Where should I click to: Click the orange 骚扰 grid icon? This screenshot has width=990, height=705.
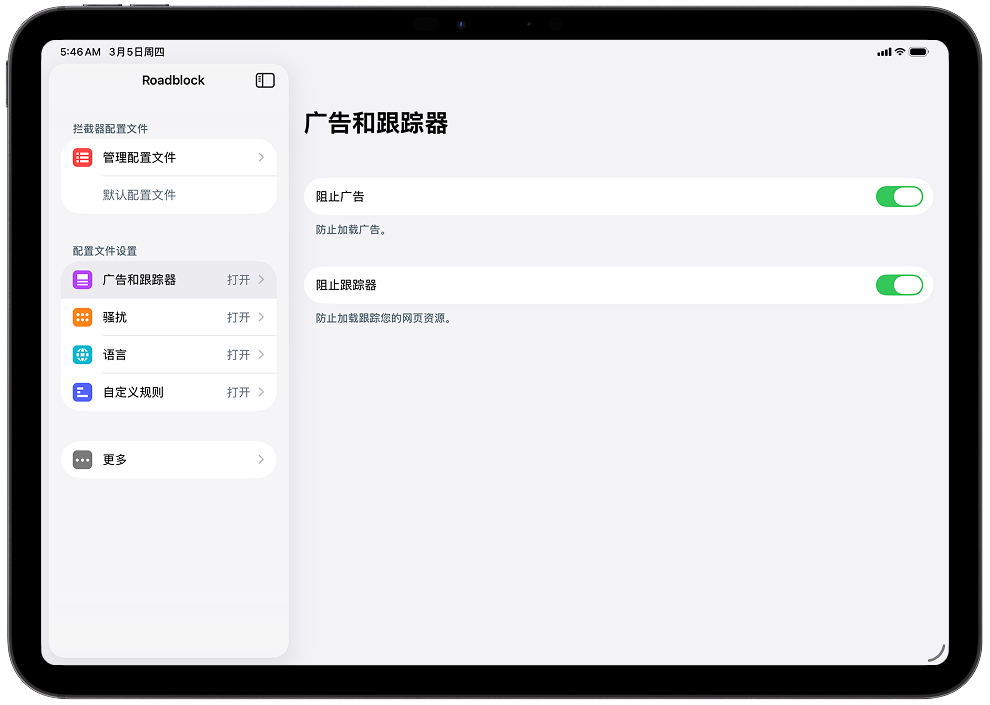click(x=83, y=317)
